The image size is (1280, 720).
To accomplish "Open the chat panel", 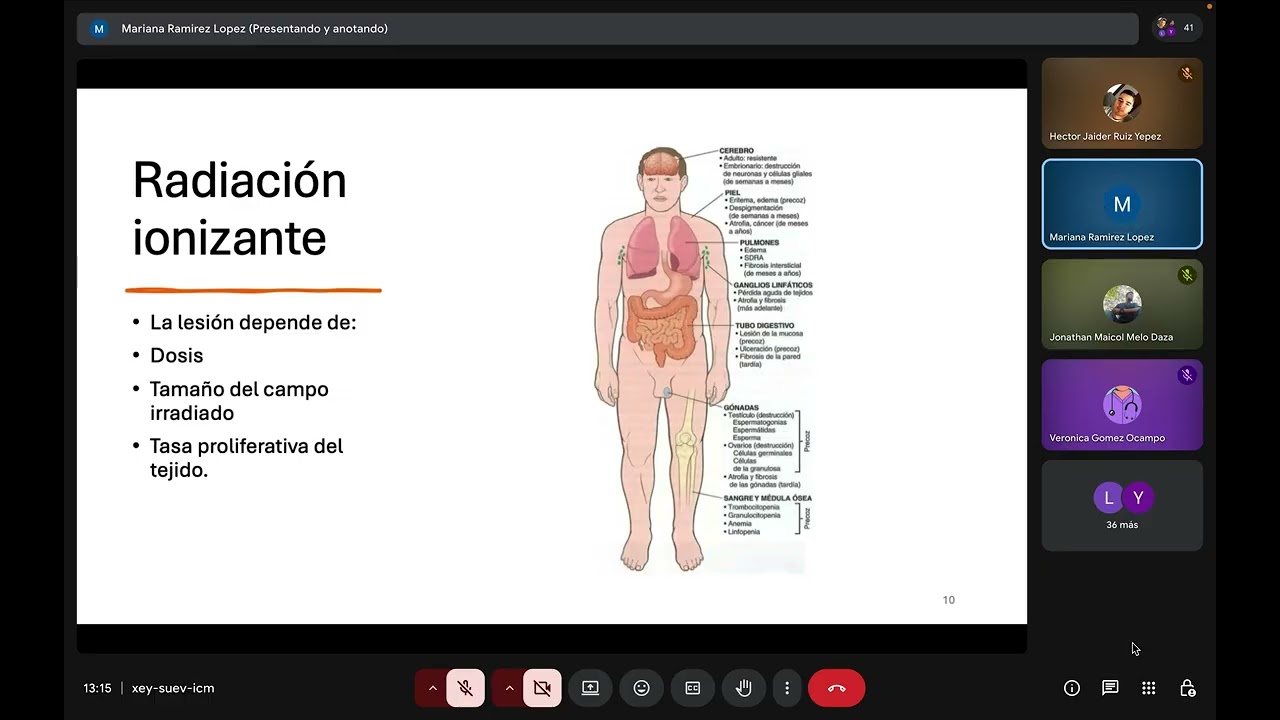I will coord(1110,688).
